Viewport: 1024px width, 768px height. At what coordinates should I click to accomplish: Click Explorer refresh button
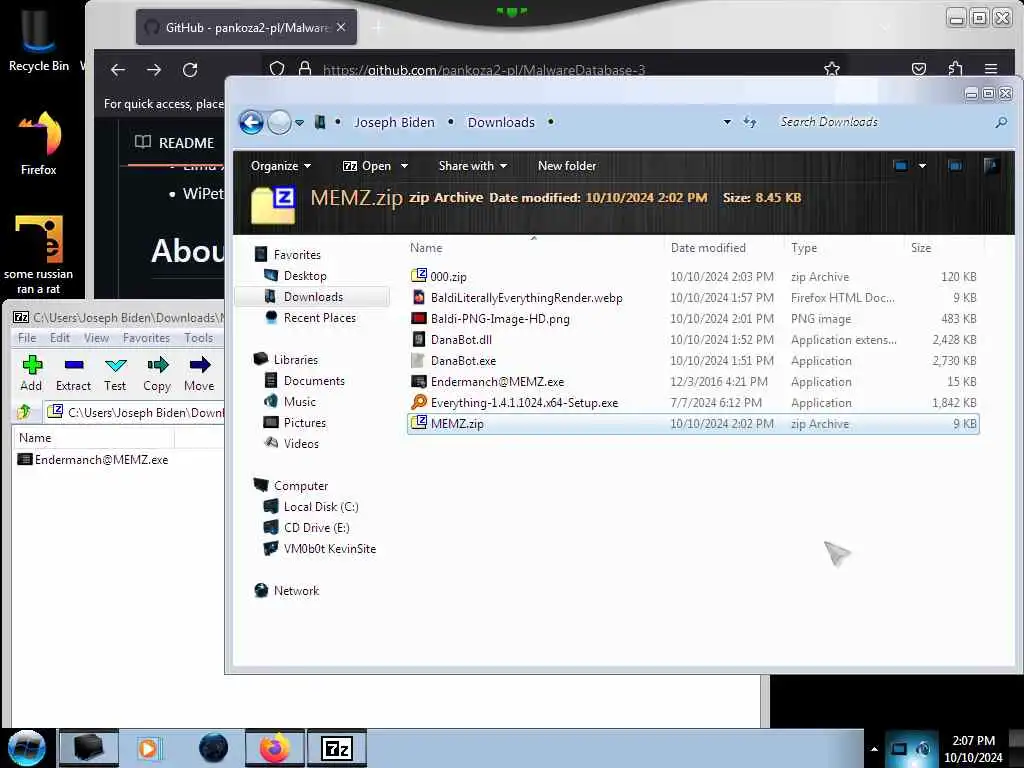point(750,122)
